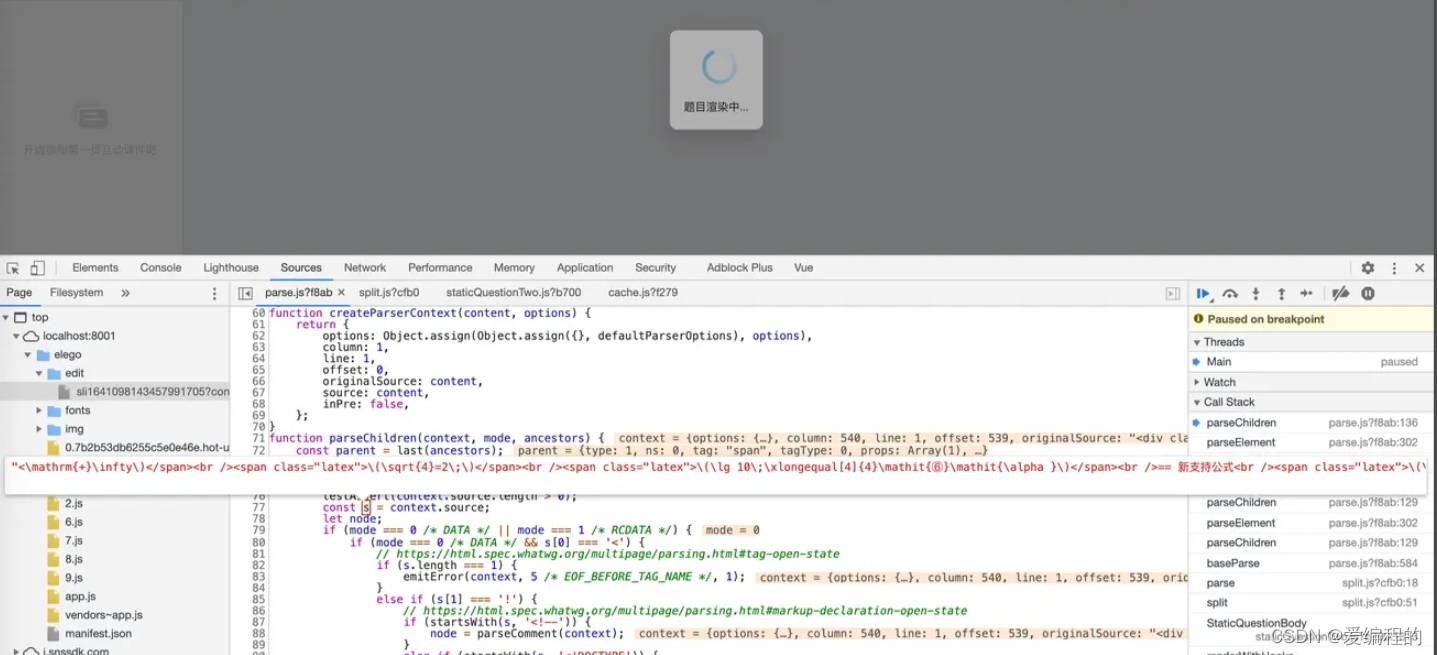Open 7.js in file tree
Image resolution: width=1437 pixels, height=655 pixels.
[74, 541]
